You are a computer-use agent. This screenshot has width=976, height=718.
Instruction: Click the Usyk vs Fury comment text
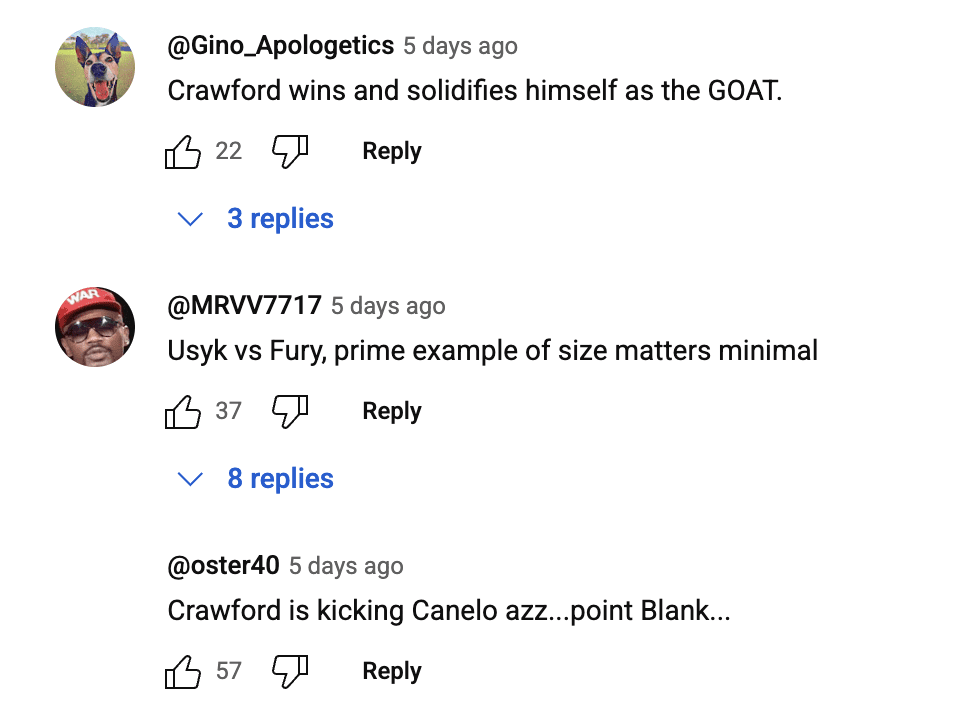point(492,351)
